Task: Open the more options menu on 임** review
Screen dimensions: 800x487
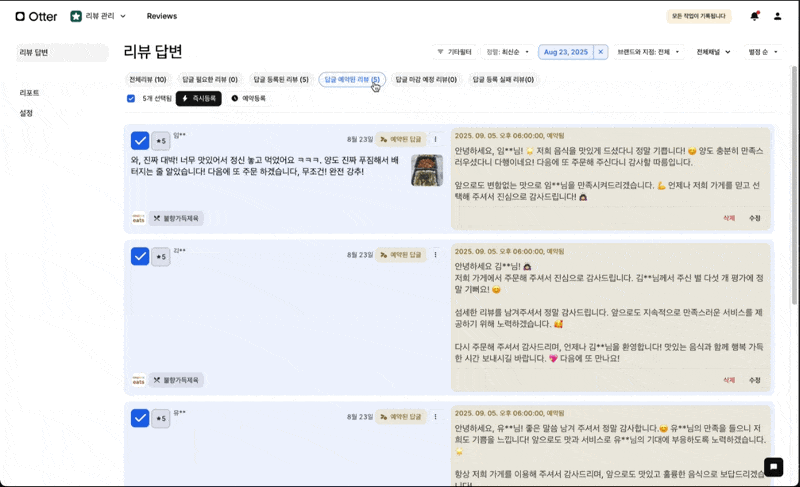Action: tap(435, 139)
